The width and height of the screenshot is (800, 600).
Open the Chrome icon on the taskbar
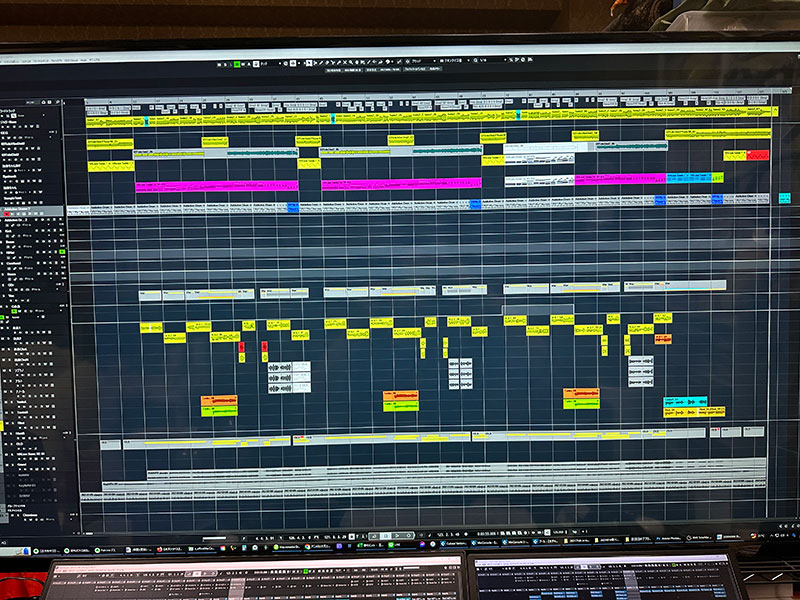307,546
